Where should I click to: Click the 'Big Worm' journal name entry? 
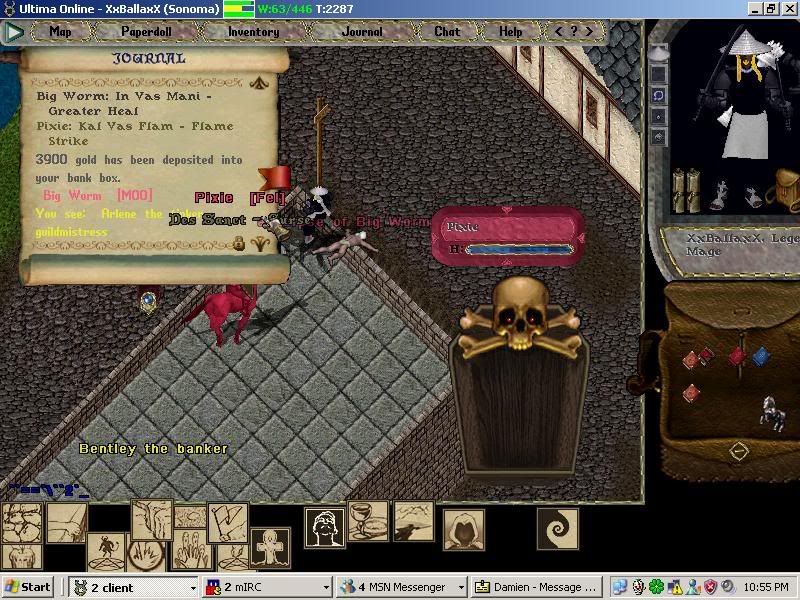pos(98,195)
